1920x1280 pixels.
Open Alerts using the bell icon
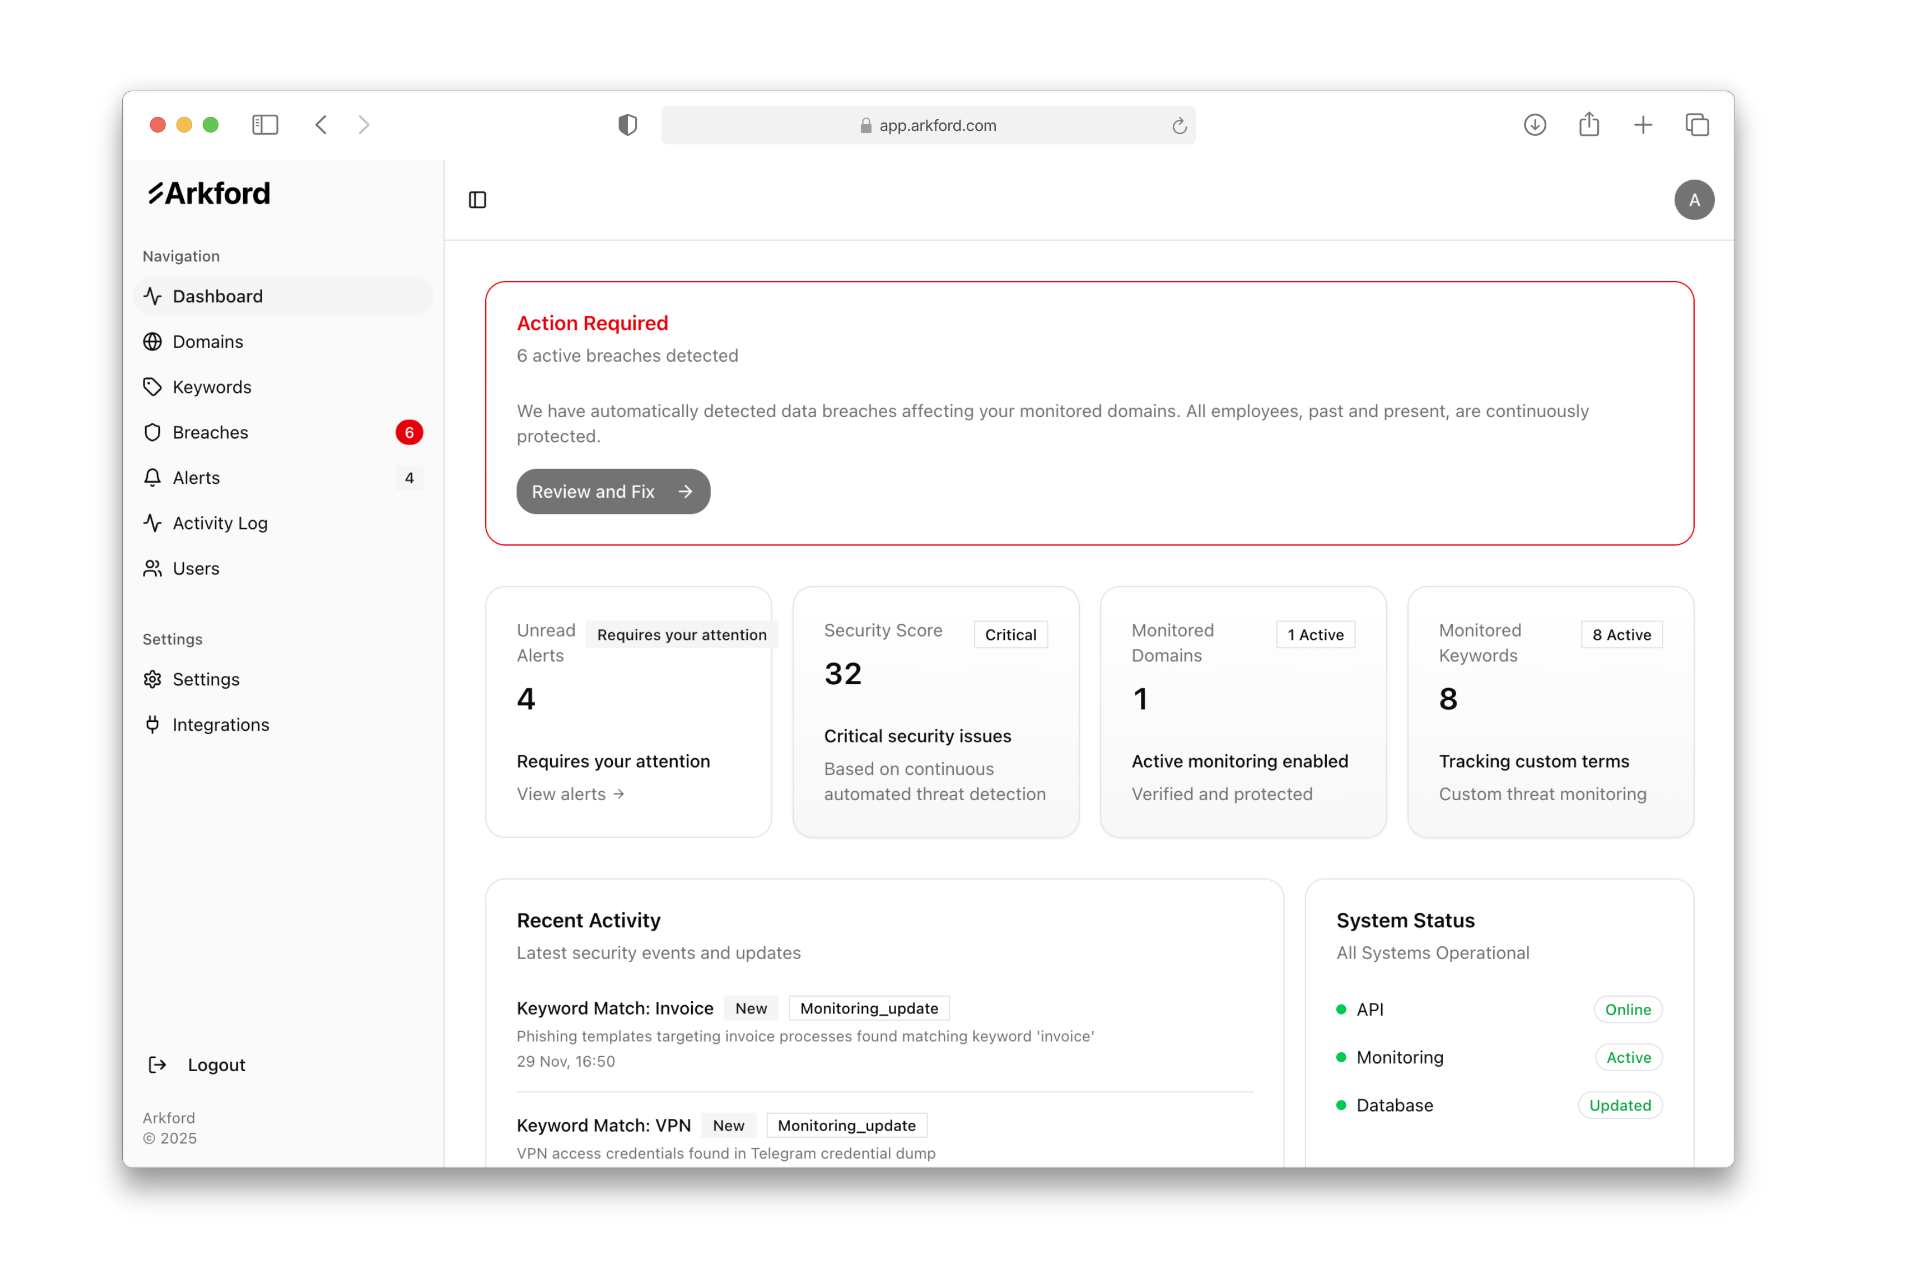pyautogui.click(x=152, y=477)
